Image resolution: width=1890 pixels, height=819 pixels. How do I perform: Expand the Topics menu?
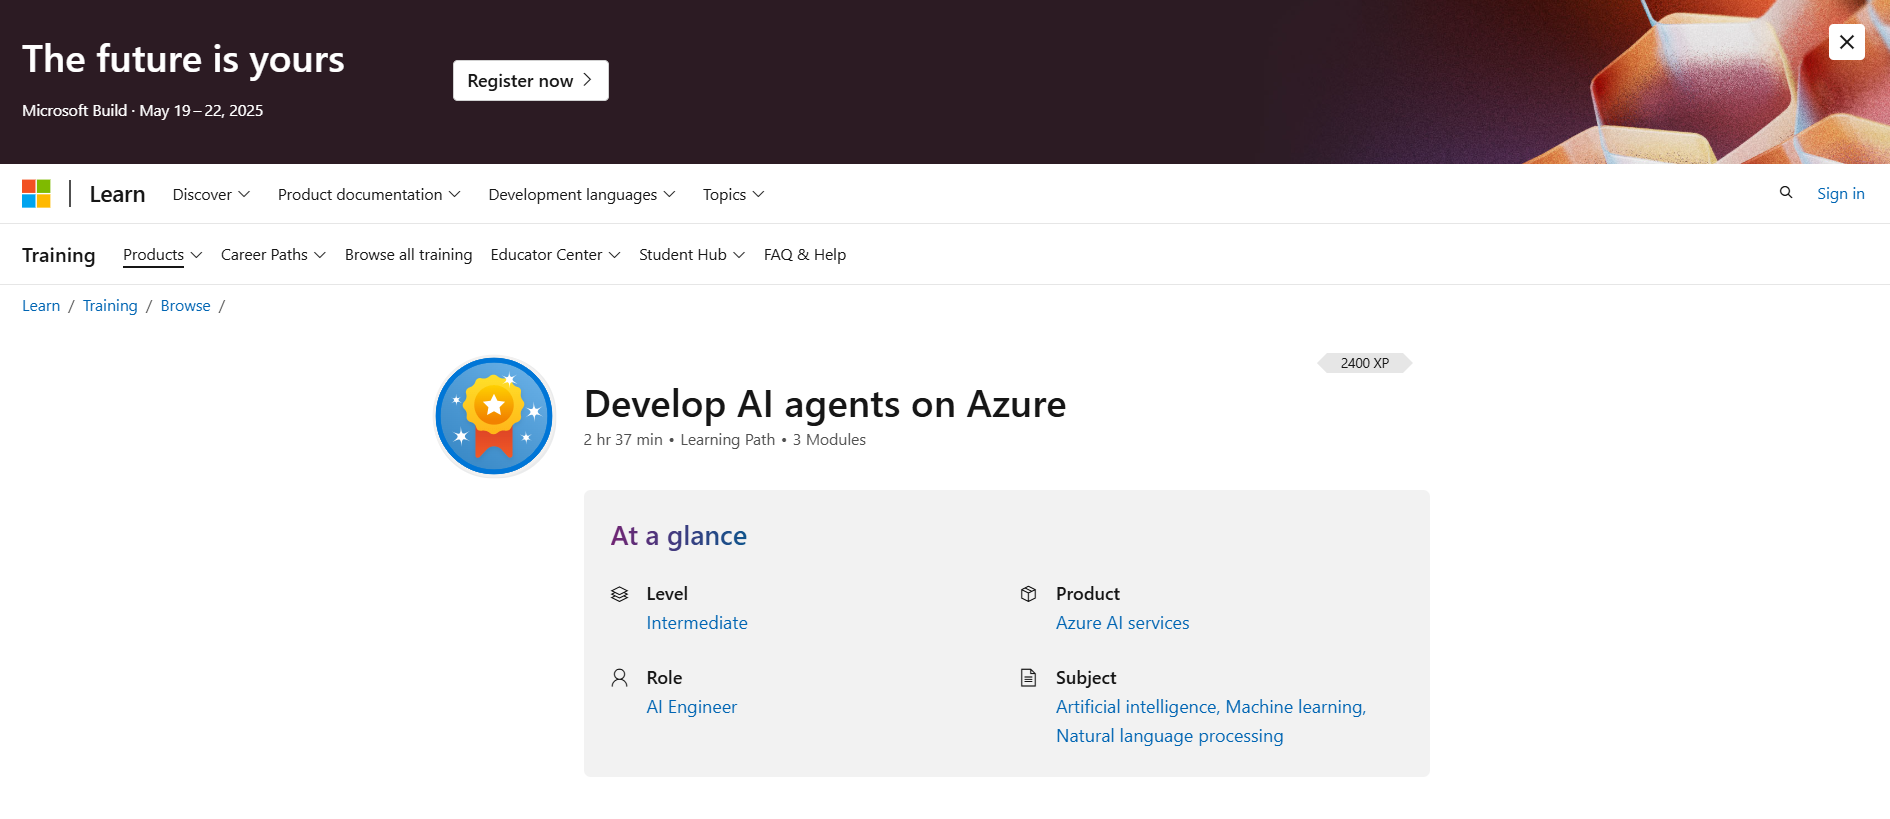[x=733, y=195]
